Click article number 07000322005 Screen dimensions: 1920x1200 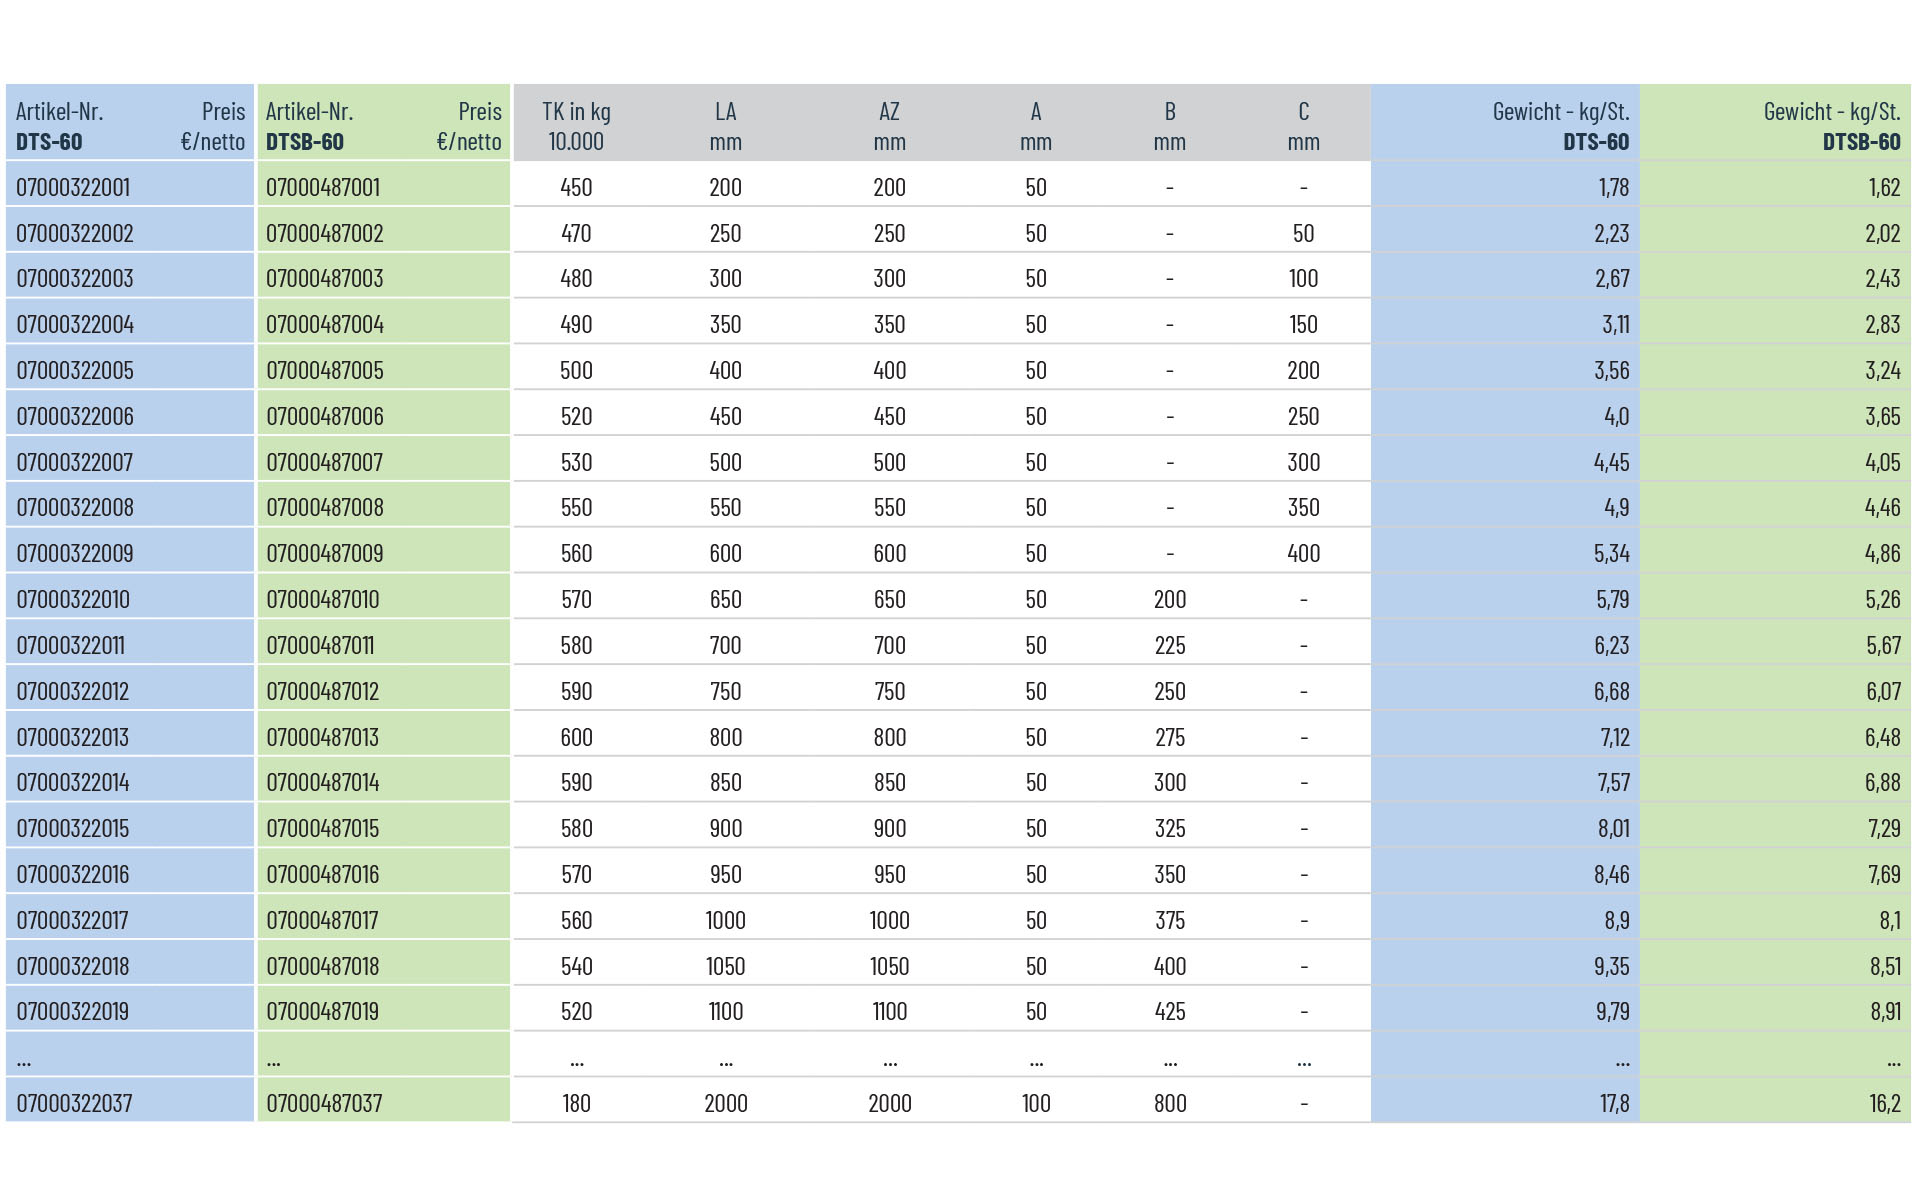tap(75, 370)
